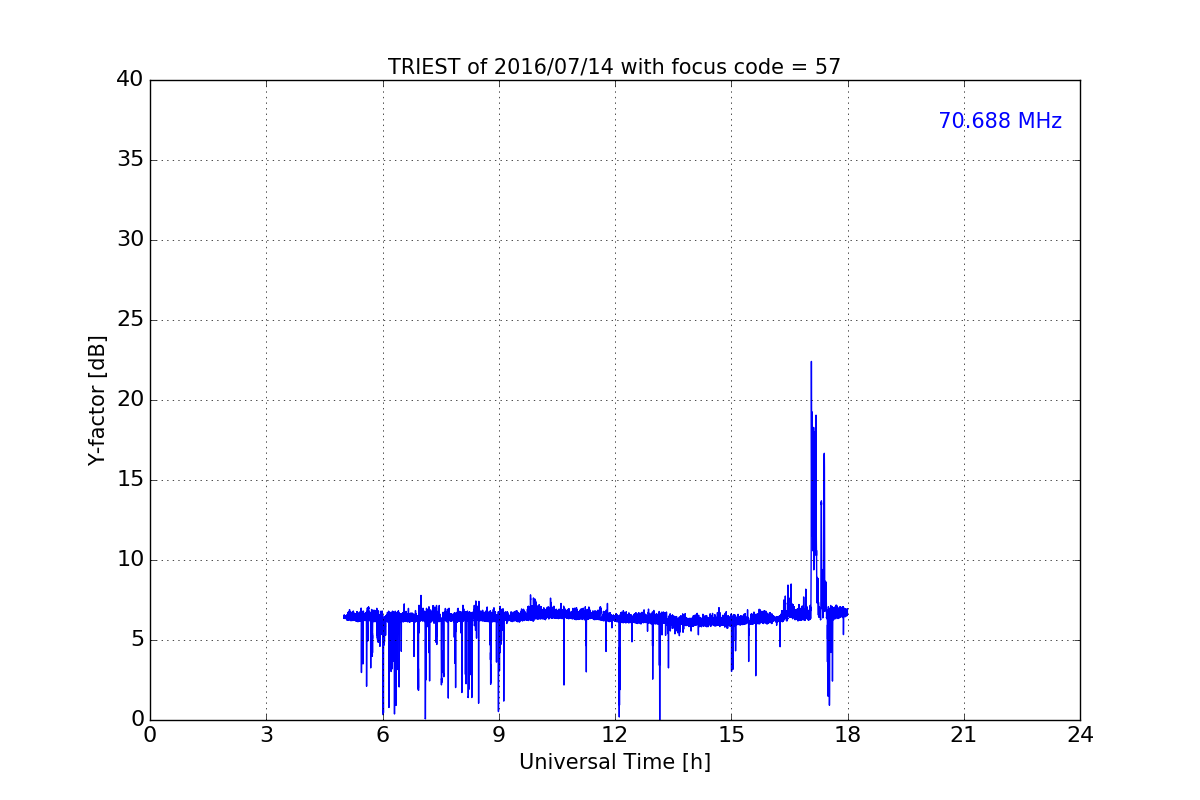The width and height of the screenshot is (1200, 800).
Task: Click the y-axis tick label '30'
Action: [x=130, y=240]
